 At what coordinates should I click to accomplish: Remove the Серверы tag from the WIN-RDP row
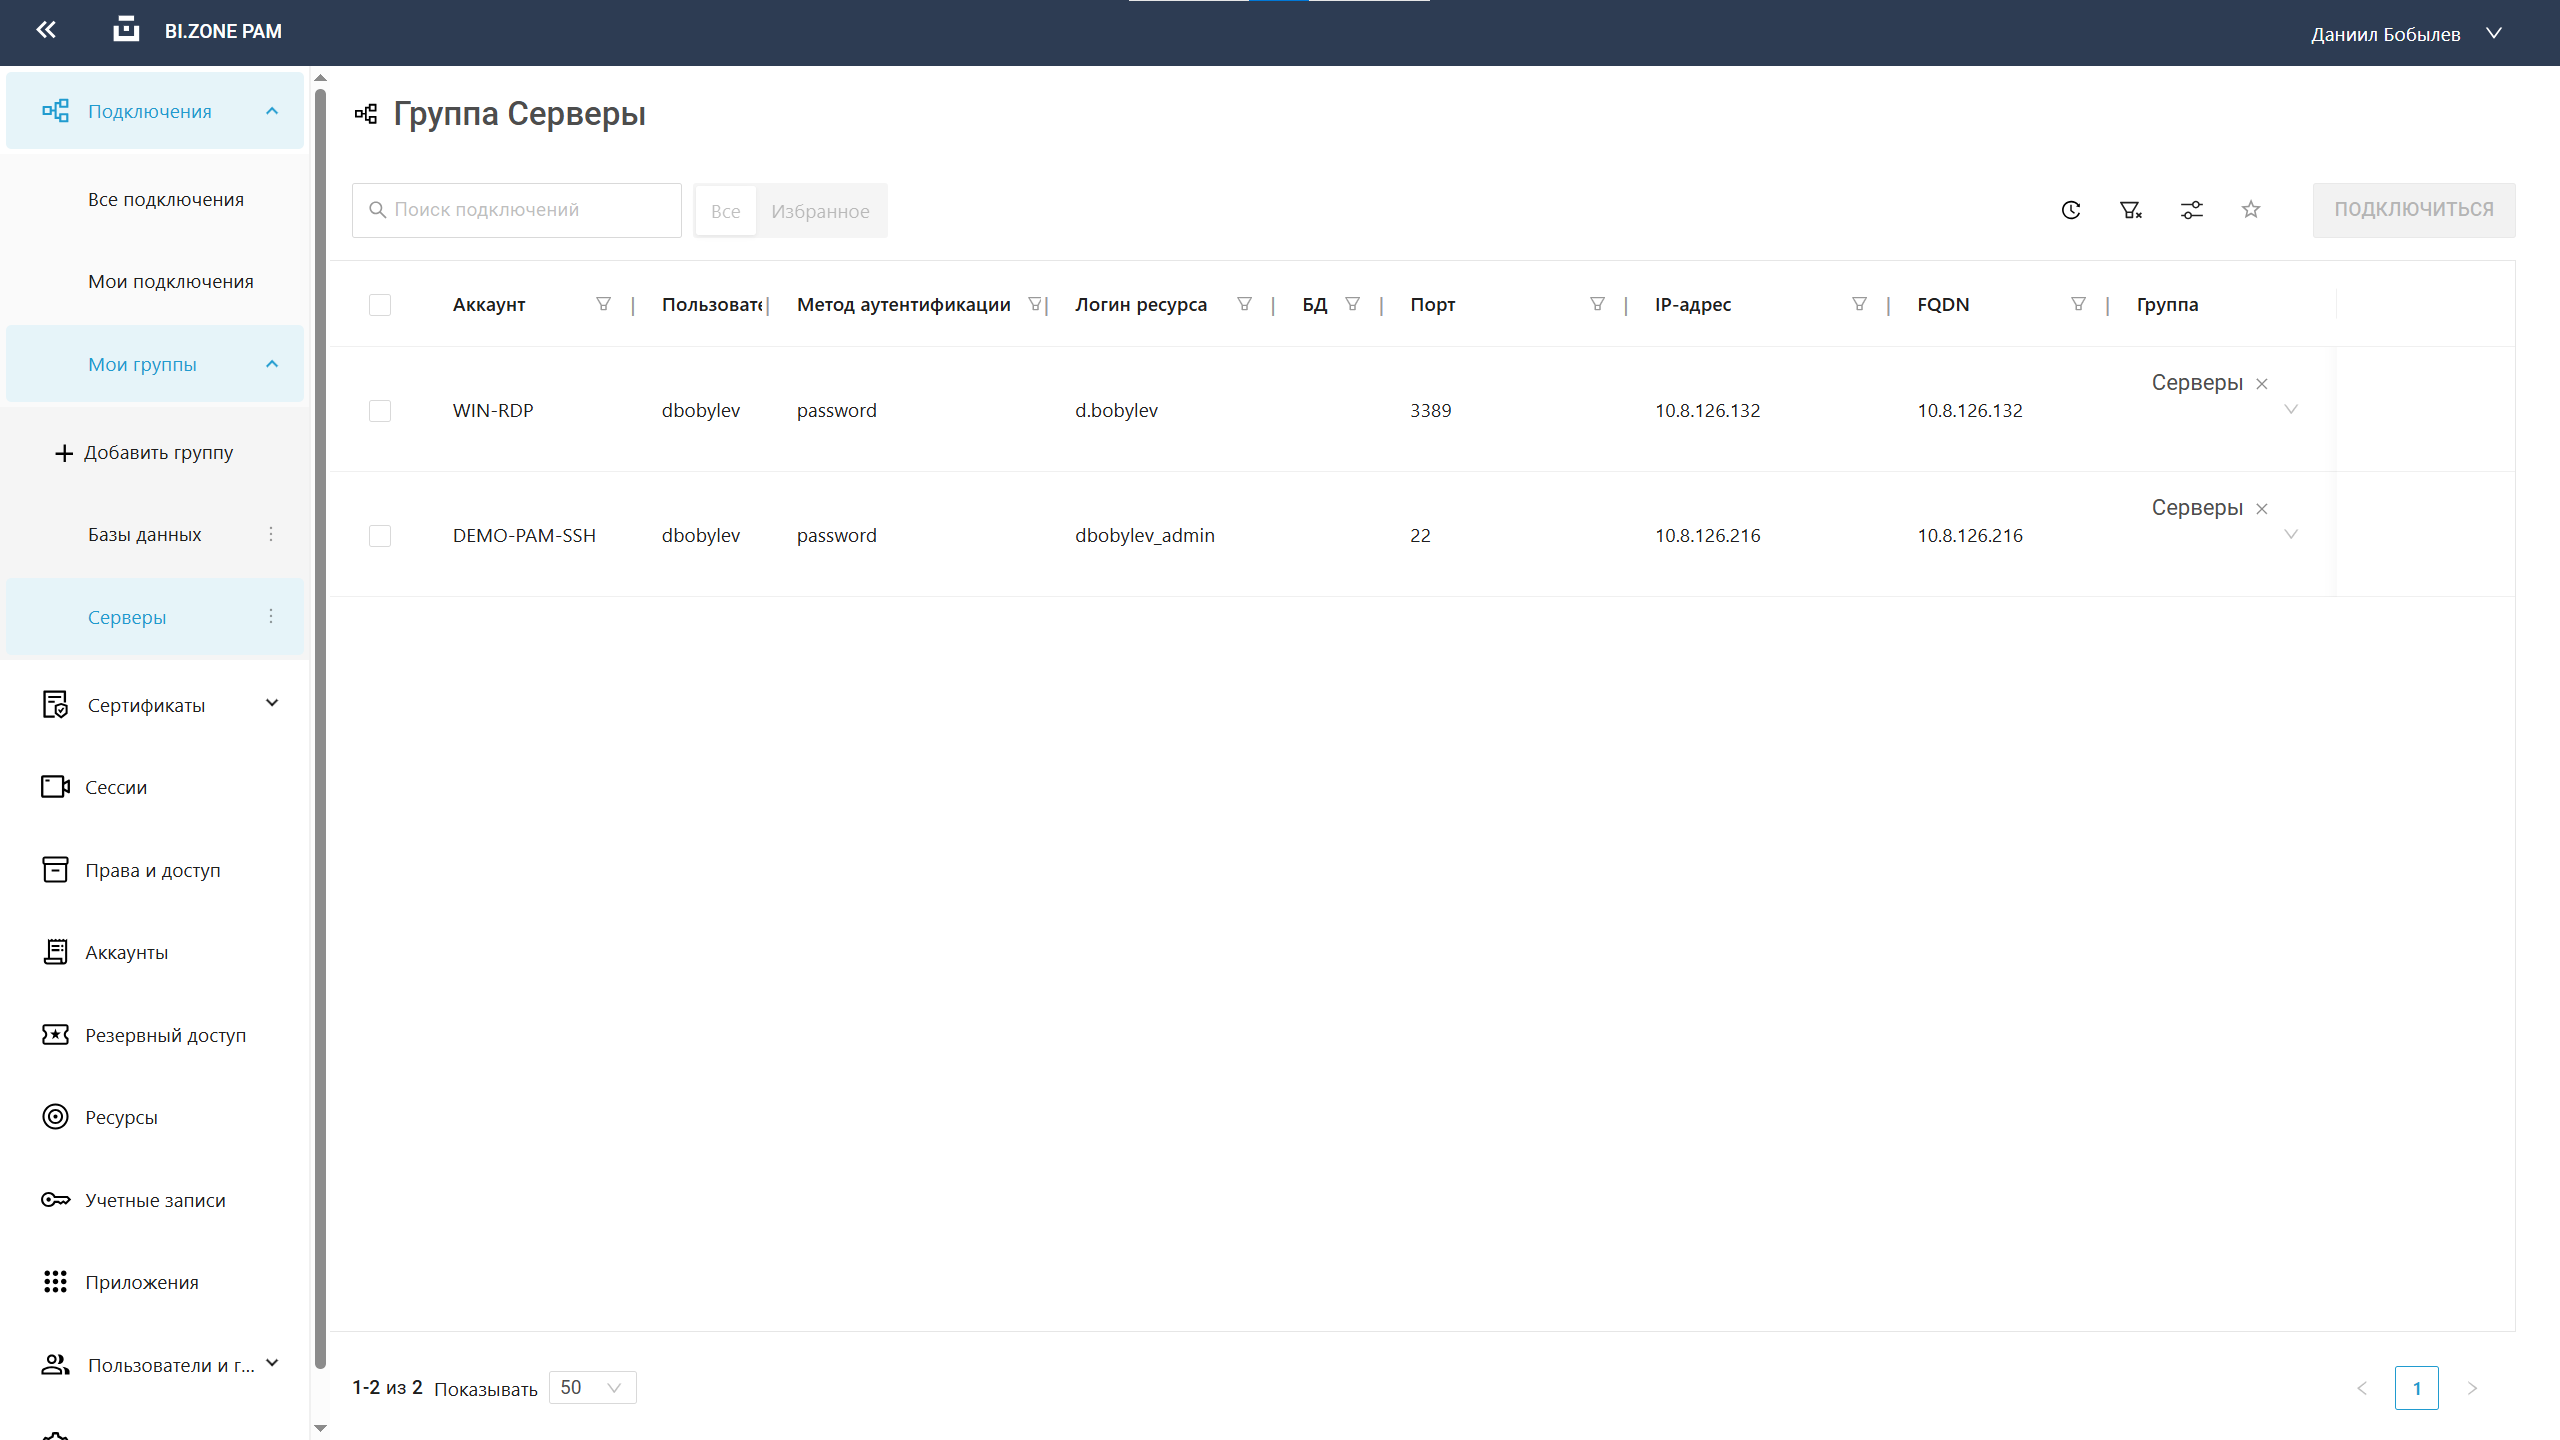tap(2262, 384)
